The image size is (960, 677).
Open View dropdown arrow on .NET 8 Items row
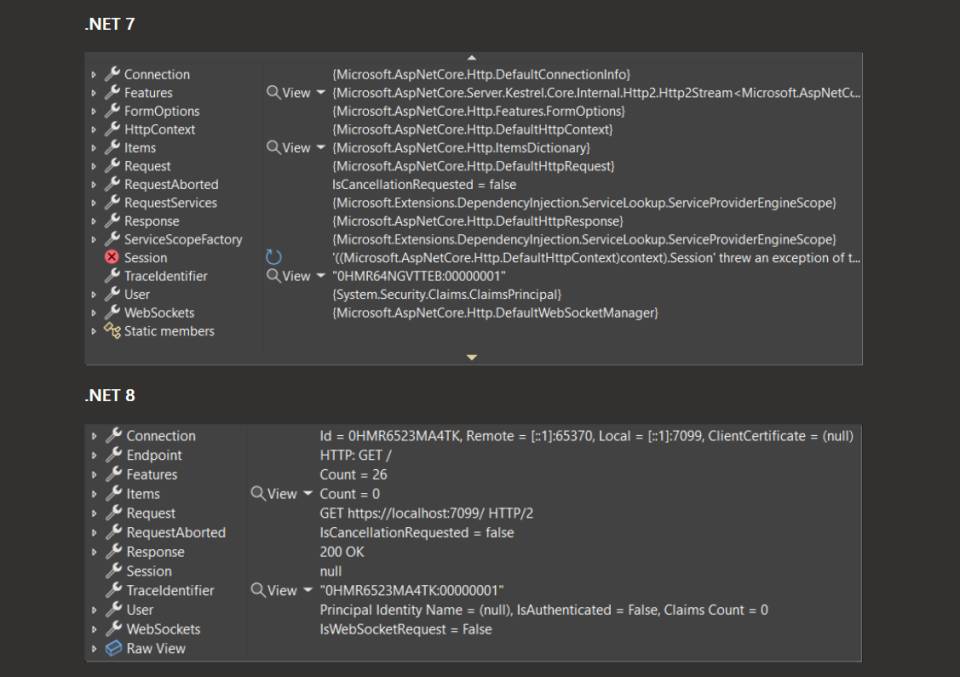[x=307, y=493]
